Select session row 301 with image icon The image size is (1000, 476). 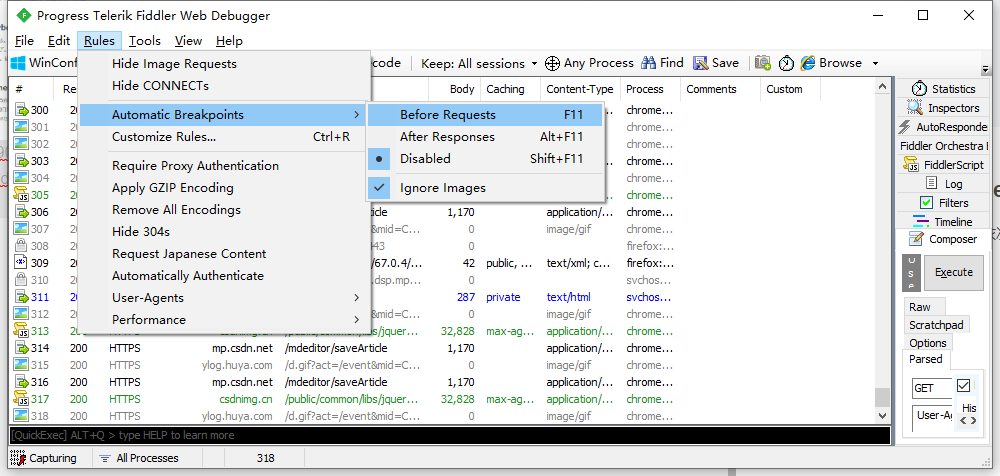coord(22,127)
